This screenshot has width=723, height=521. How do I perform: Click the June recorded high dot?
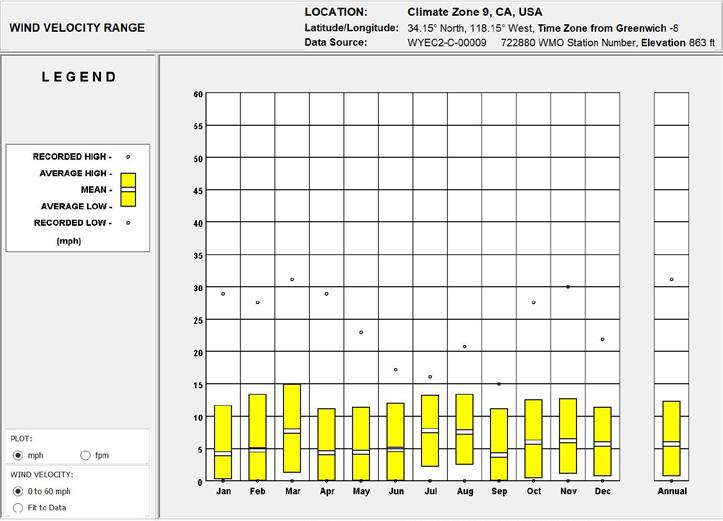pyautogui.click(x=396, y=369)
